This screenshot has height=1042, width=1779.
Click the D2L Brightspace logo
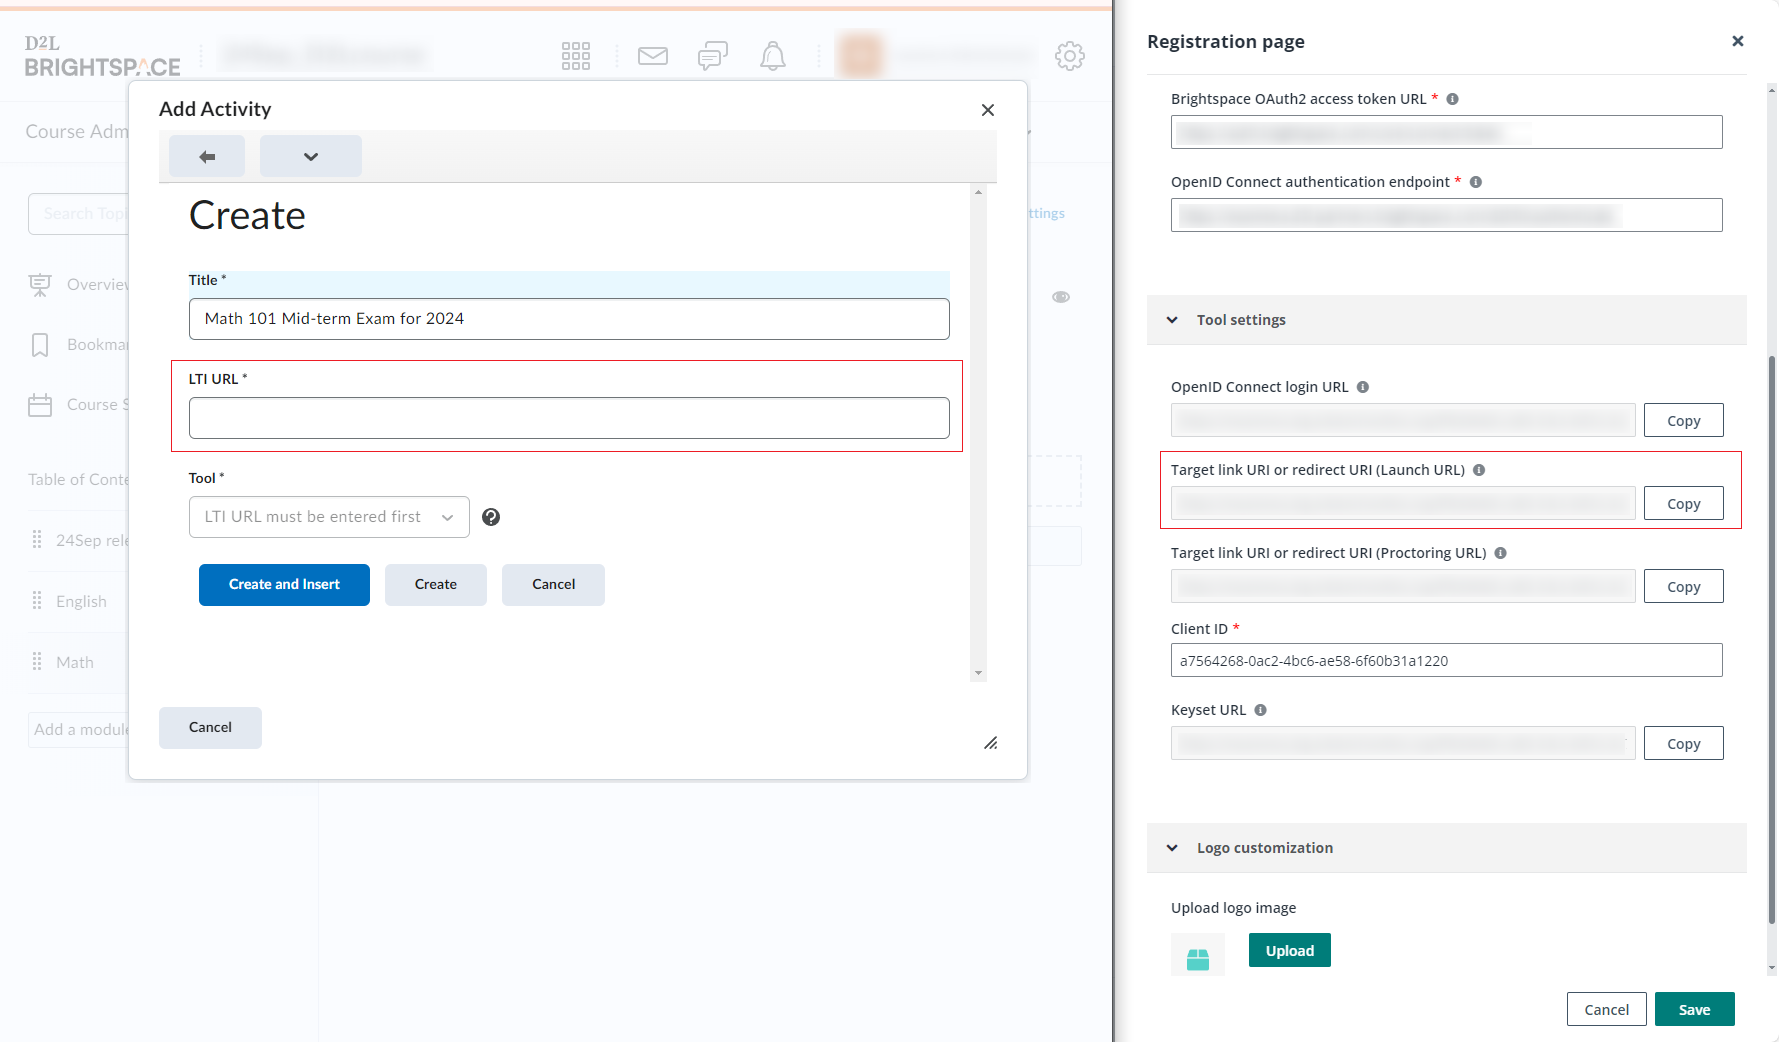(102, 56)
